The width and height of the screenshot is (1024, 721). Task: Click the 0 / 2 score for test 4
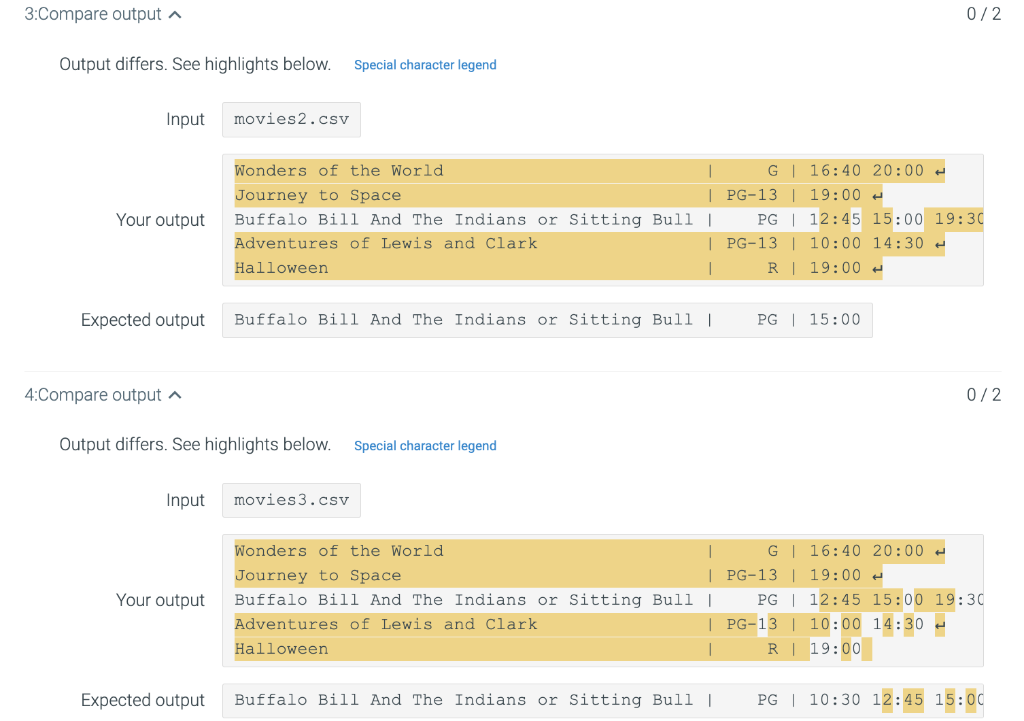983,395
